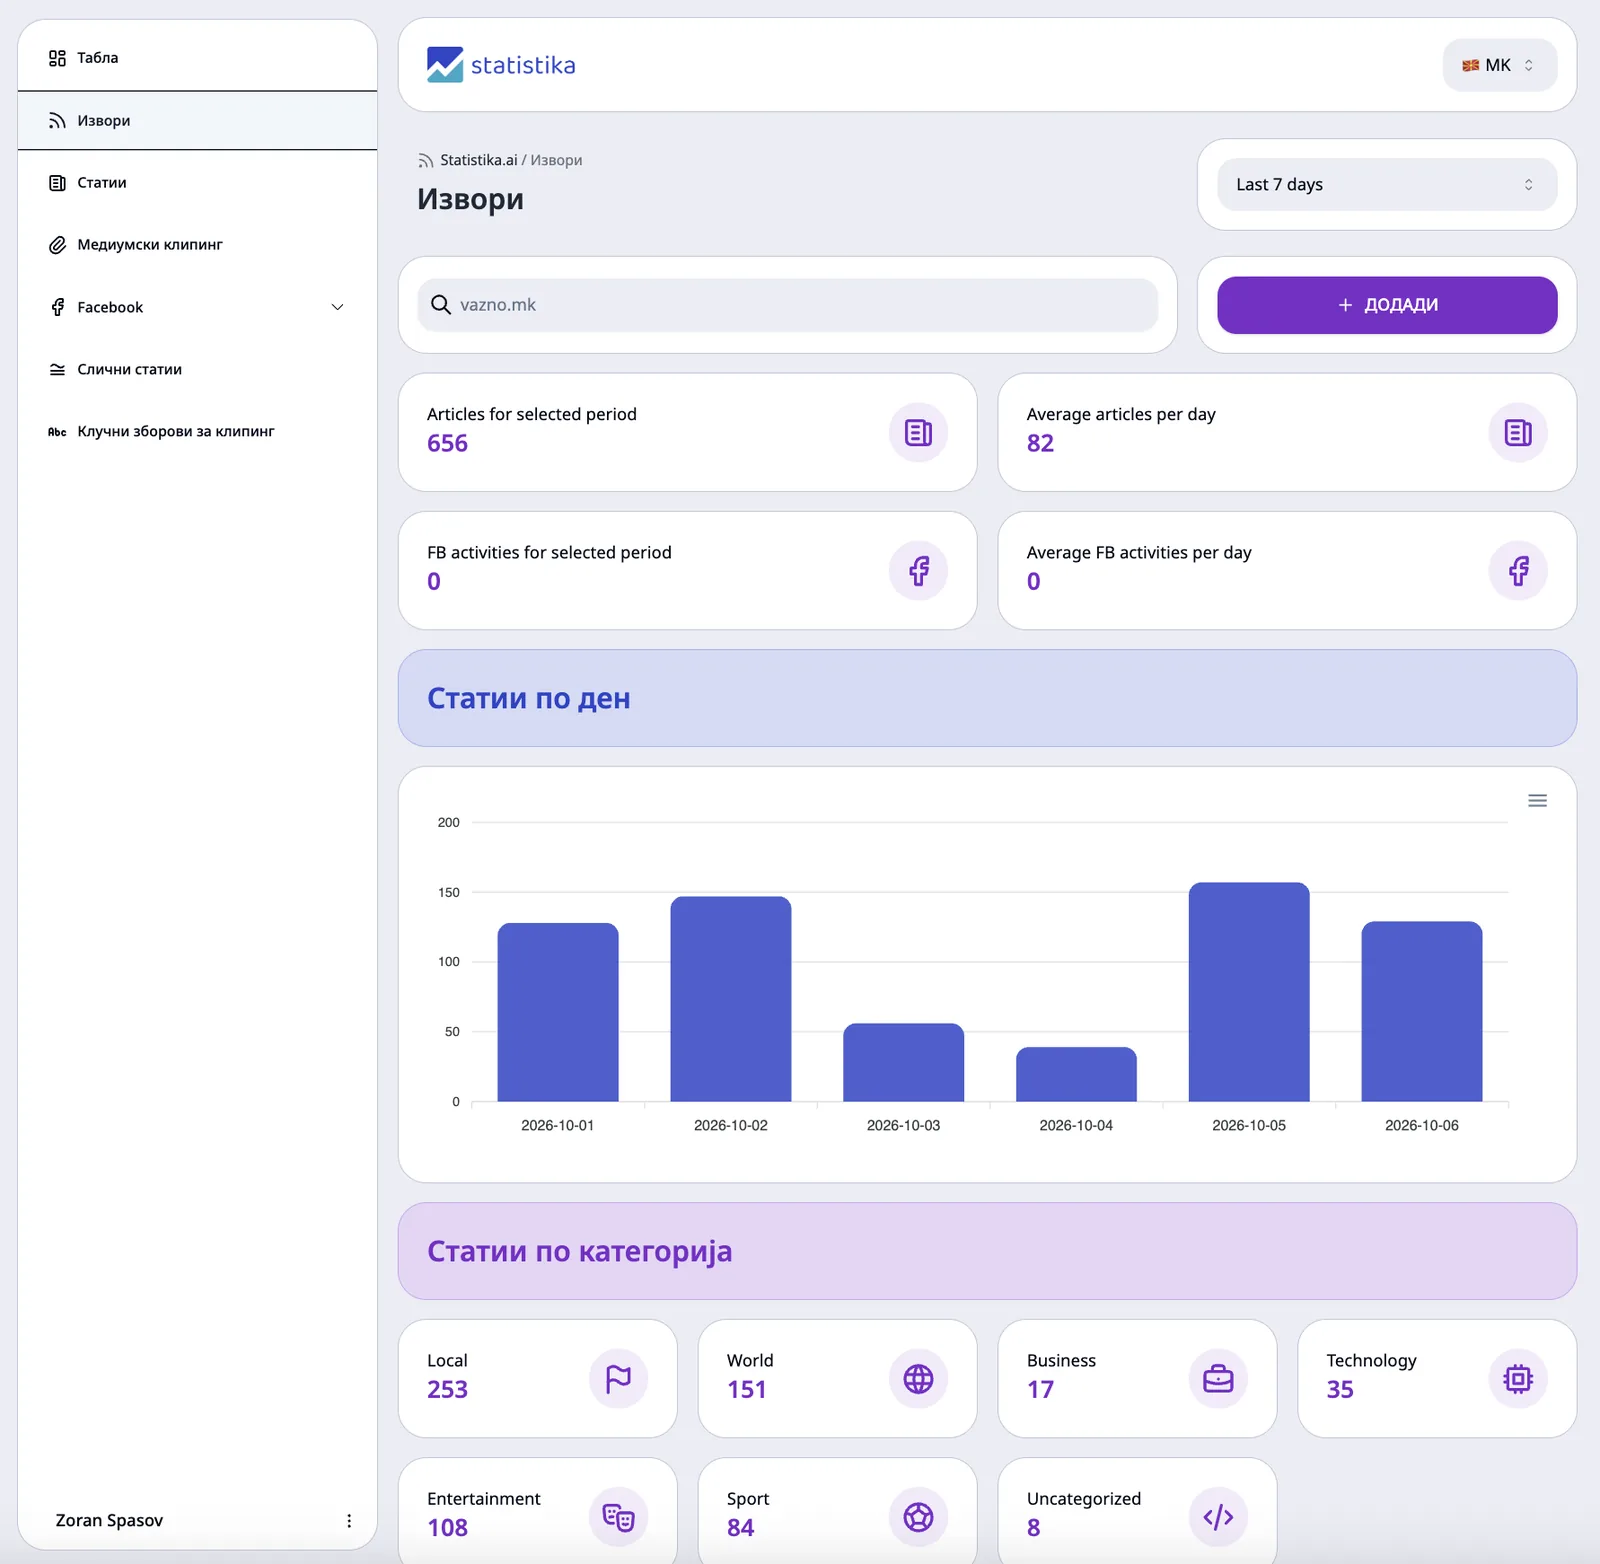Open user options dots beside Zoran Spasov
Screen dimensions: 1600x1564
[349, 1521]
